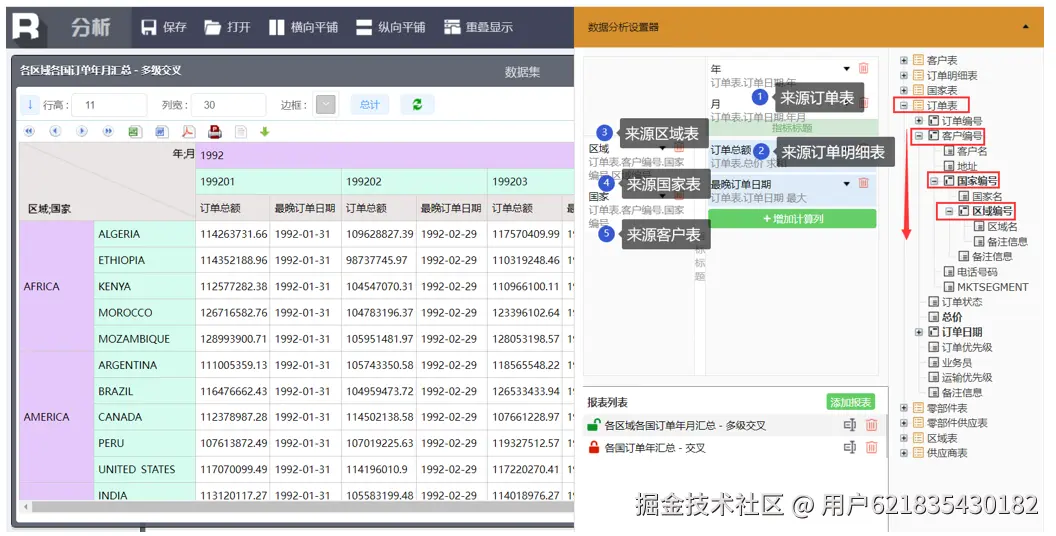Click the R application logo
The image size is (1056, 536).
coord(27,27)
